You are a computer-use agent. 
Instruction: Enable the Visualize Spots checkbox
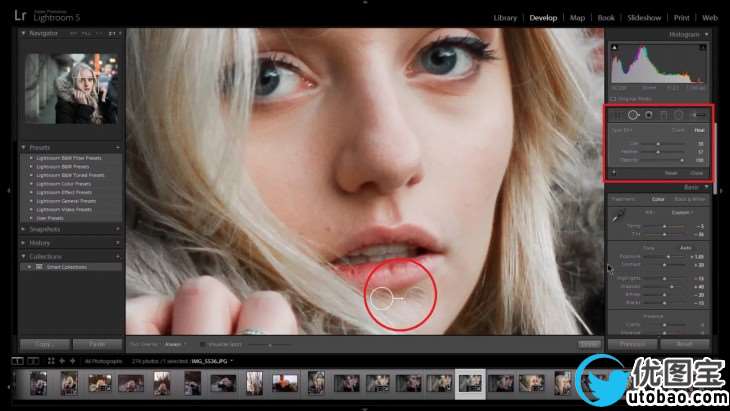coord(203,344)
